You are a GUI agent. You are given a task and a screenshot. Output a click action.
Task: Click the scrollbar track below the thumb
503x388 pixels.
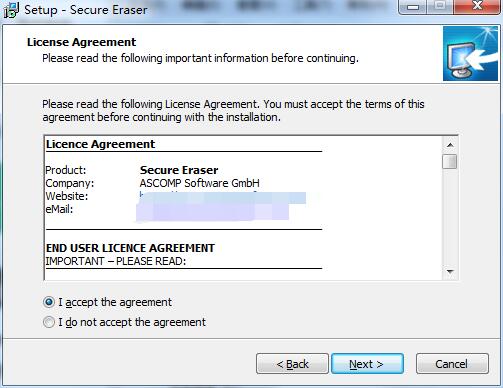450,217
